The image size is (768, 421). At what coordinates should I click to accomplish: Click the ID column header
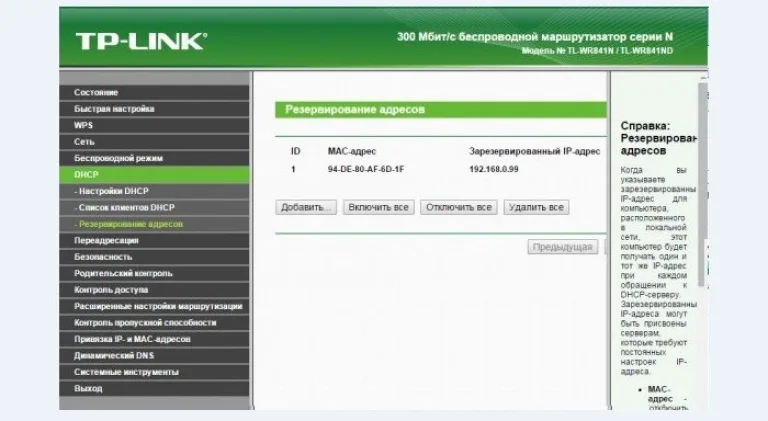295,151
